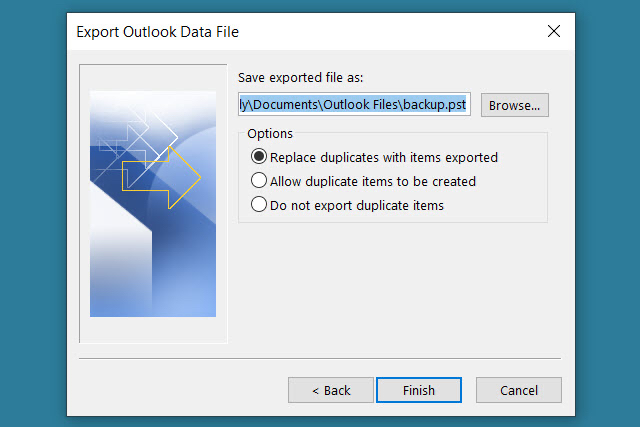Click the "Allow duplicate items to be created" text
This screenshot has height=427, width=640.
point(372,181)
